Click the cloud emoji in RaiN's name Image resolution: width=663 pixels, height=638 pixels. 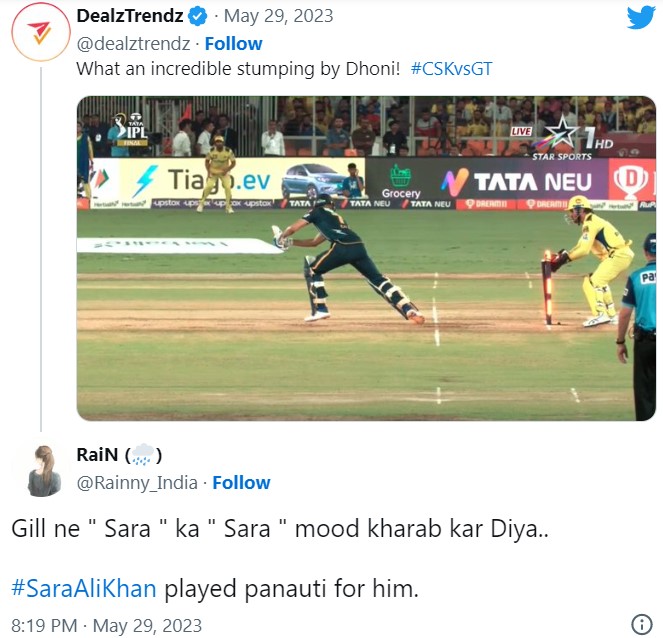(144, 455)
